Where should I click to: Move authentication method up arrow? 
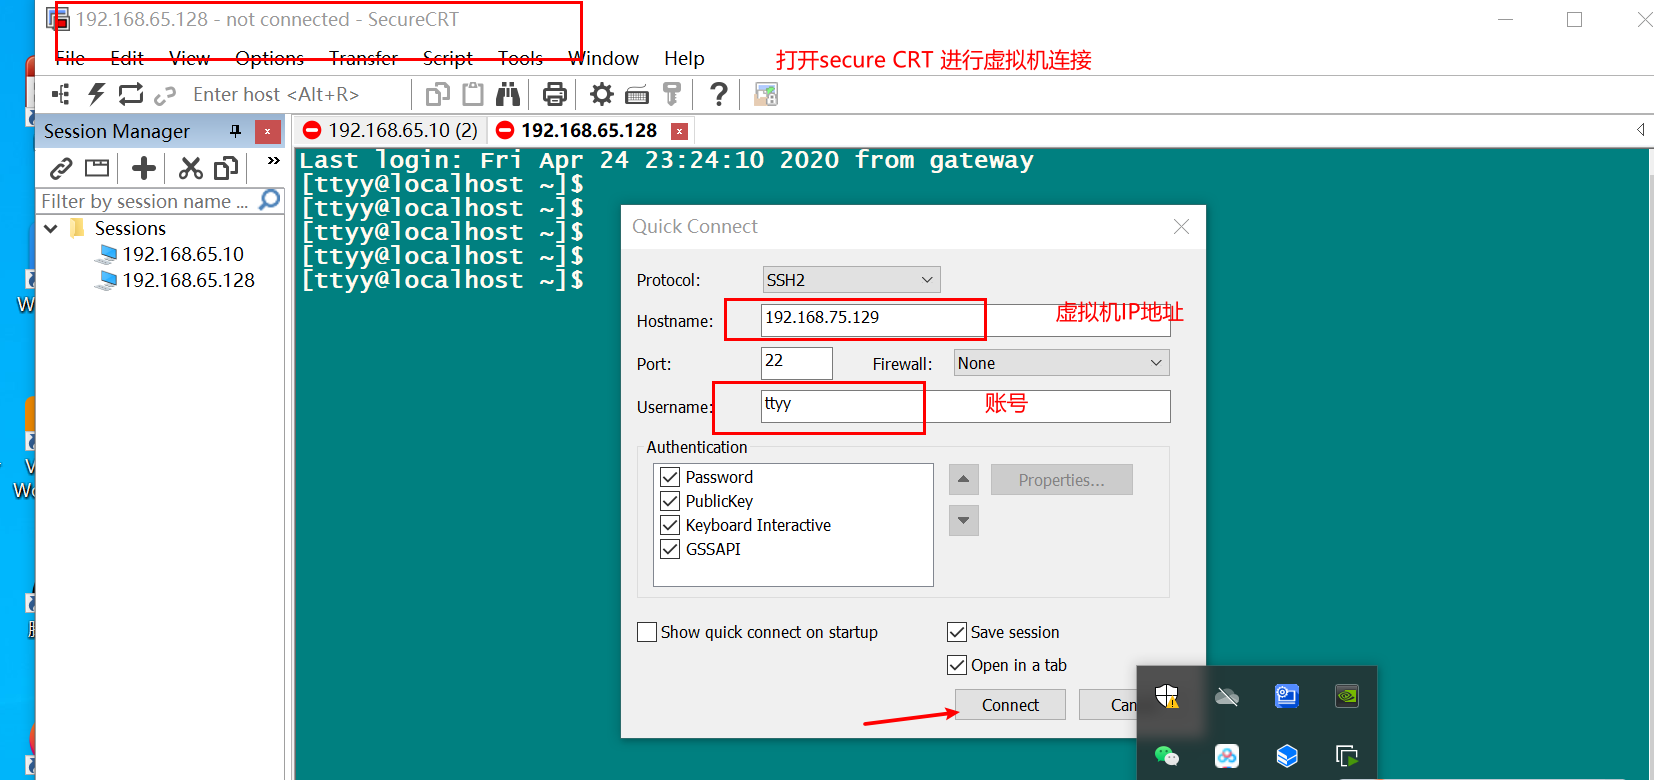point(963,479)
